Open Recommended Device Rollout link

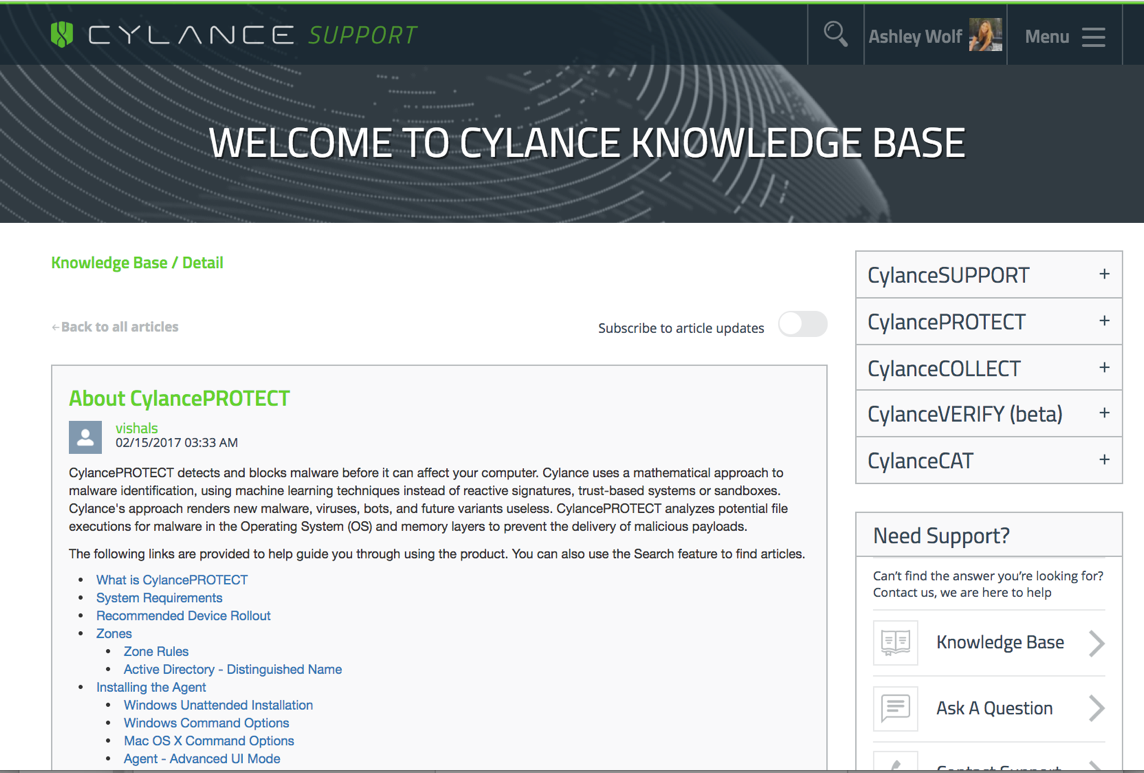pos(183,615)
